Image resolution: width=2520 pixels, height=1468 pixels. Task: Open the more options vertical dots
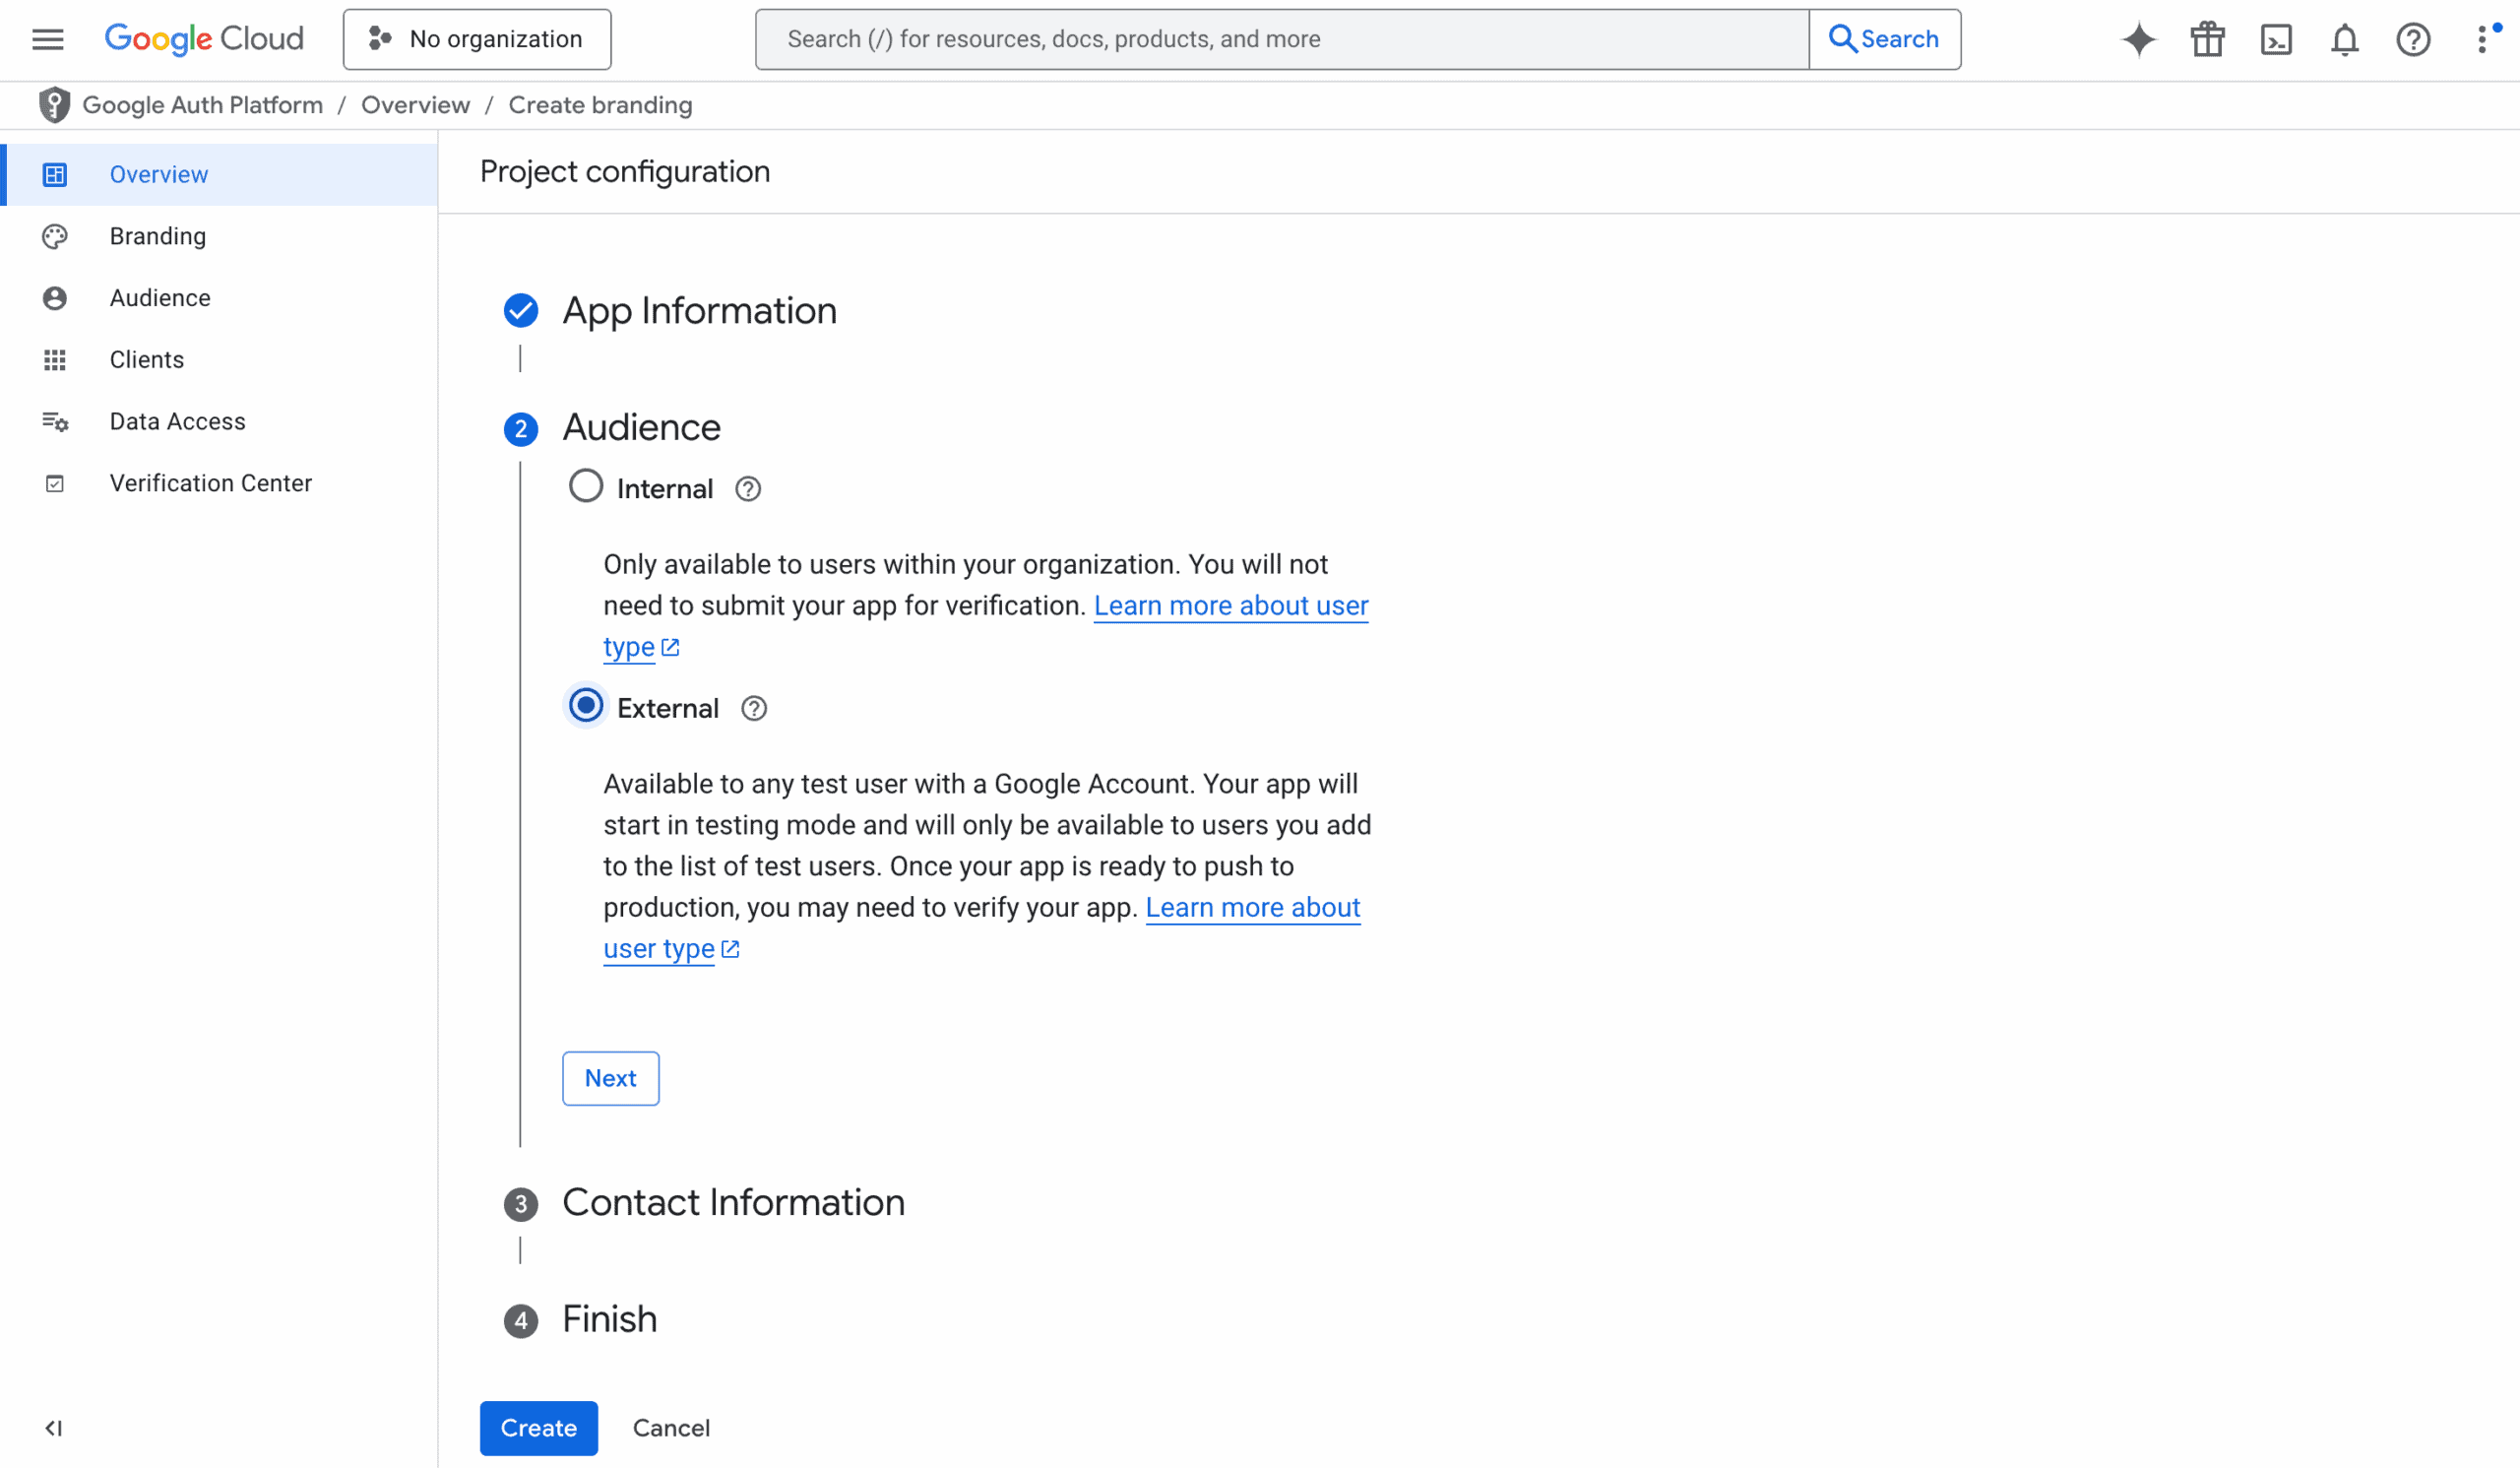pyautogui.click(x=2484, y=39)
